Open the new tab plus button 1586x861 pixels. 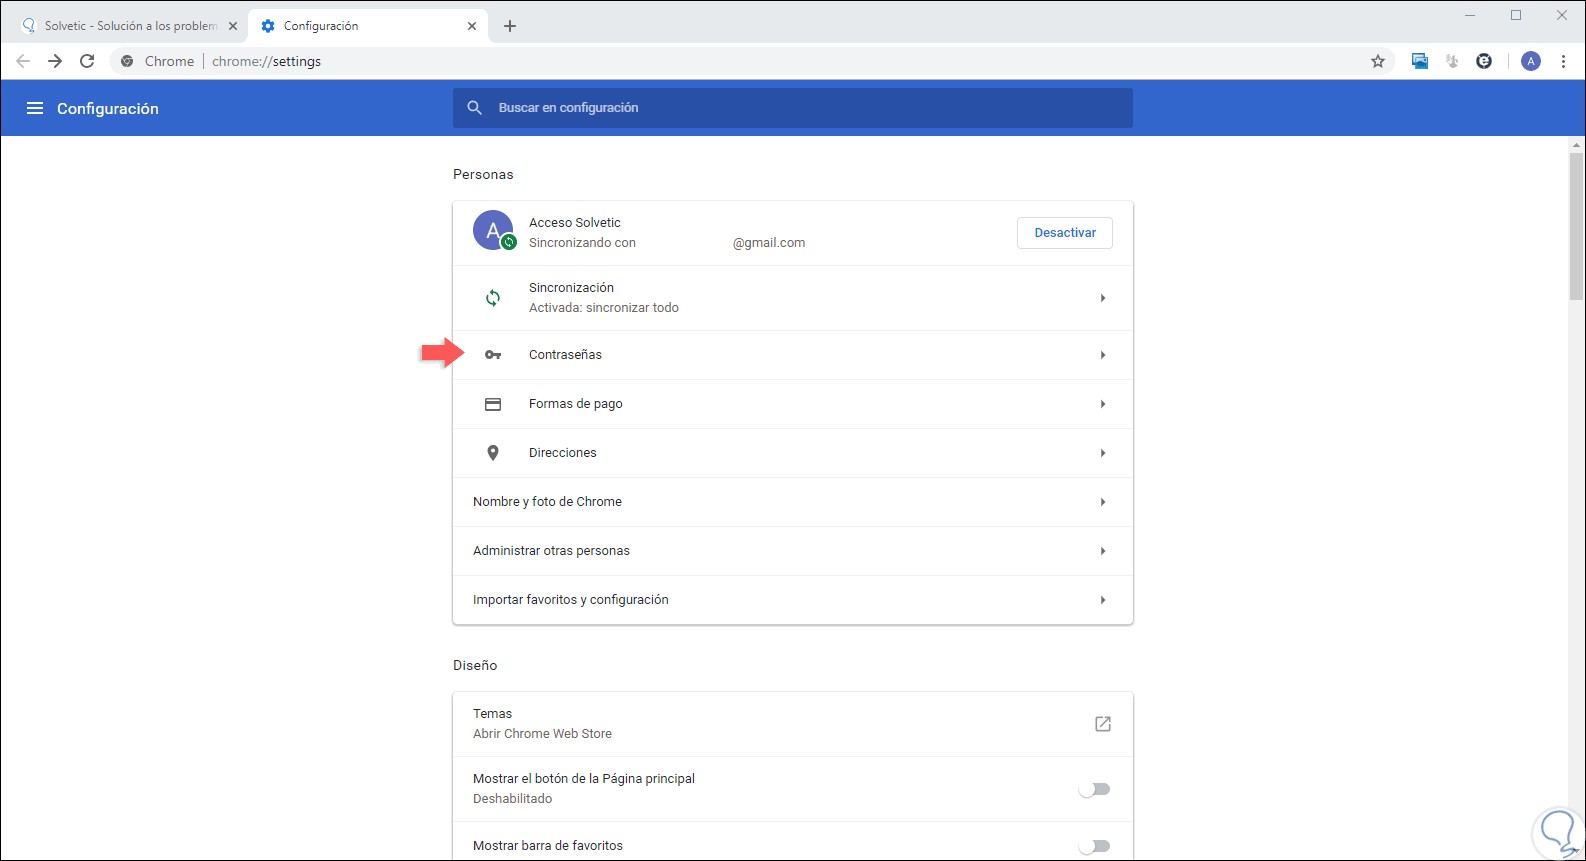coord(510,26)
